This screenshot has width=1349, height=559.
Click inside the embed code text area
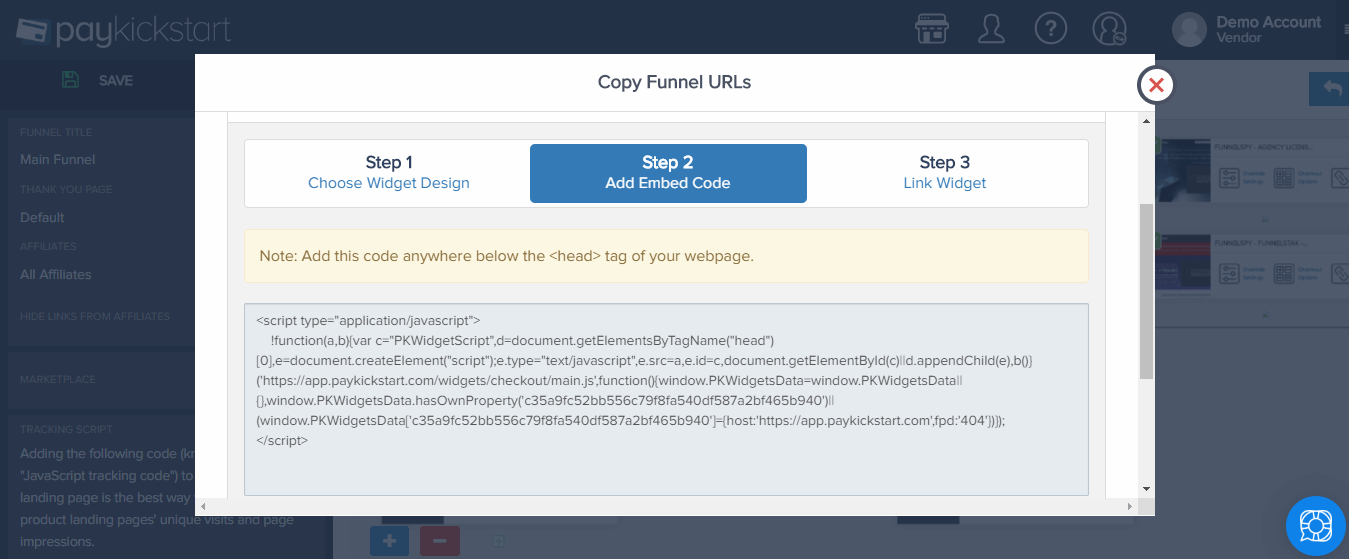tap(666, 399)
